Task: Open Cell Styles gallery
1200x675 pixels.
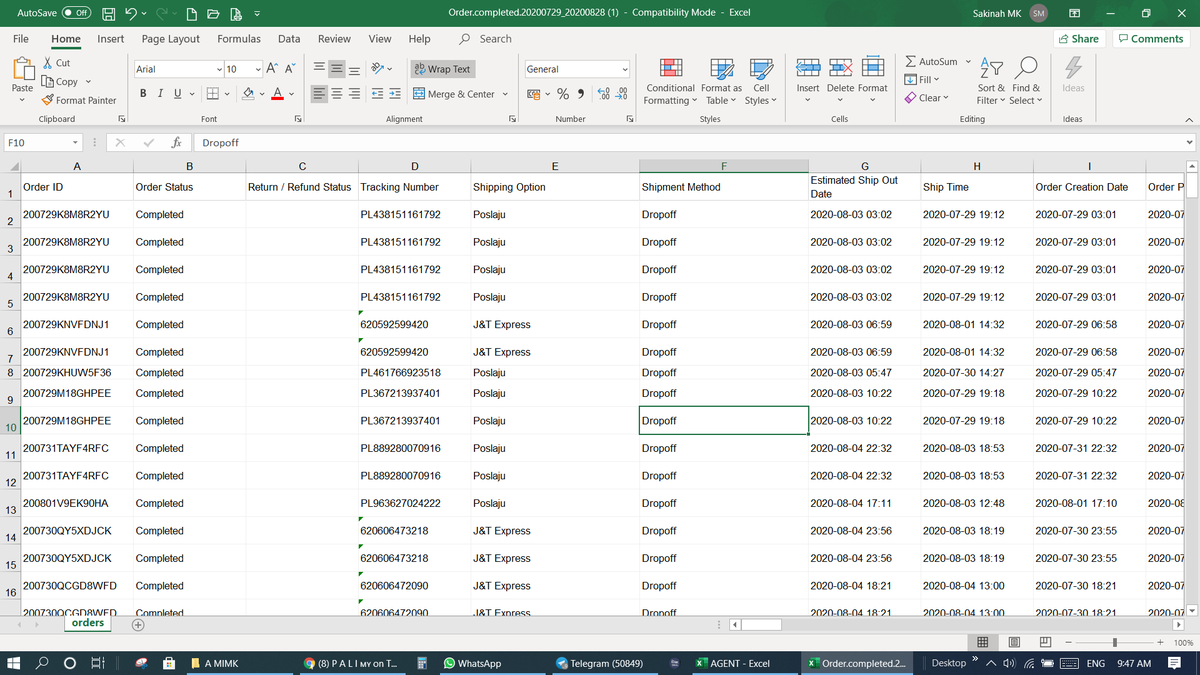Action: (760, 81)
